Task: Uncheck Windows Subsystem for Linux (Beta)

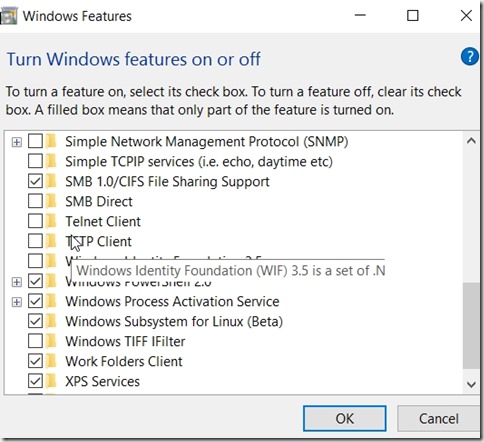Action: [x=35, y=321]
